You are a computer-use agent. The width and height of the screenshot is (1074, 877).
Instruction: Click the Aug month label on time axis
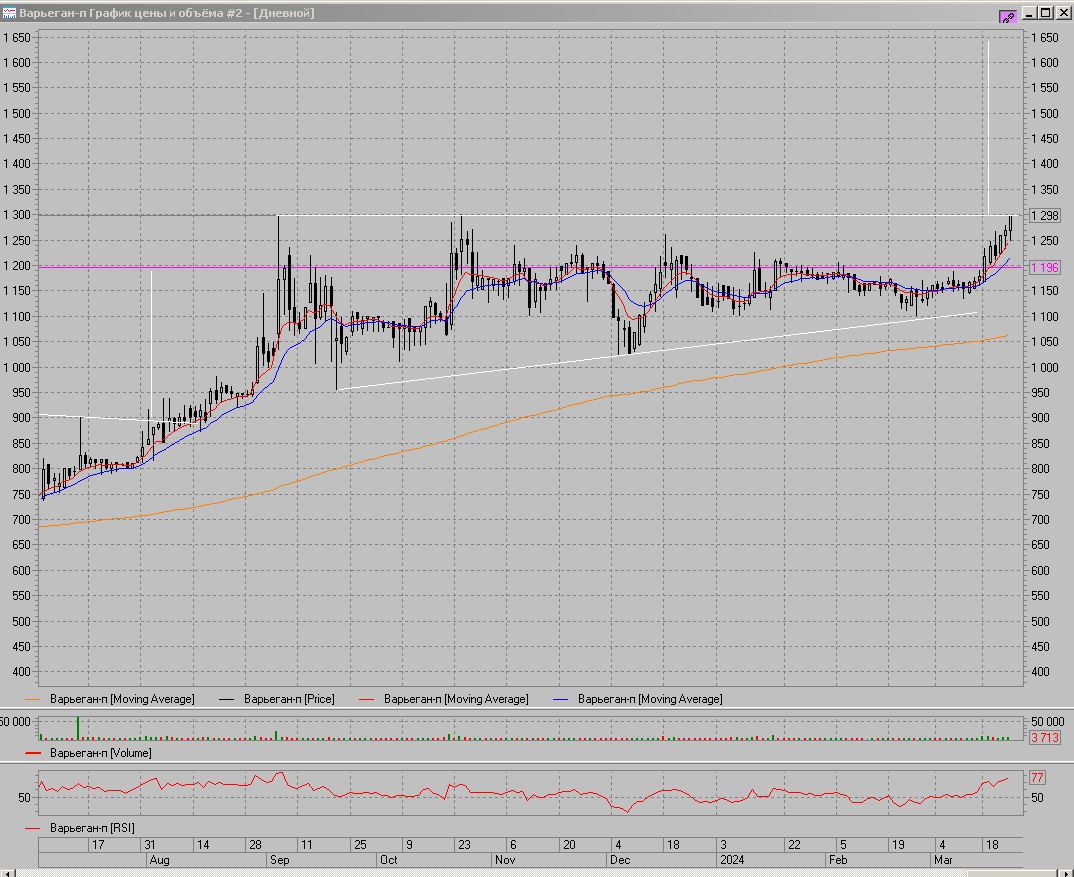coord(159,860)
